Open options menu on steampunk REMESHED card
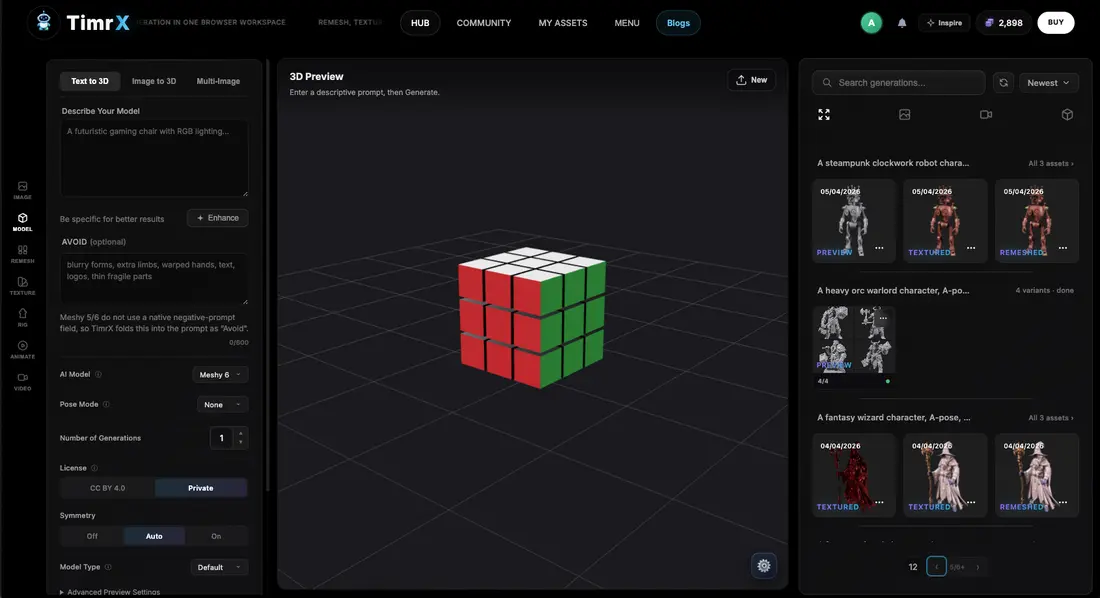Viewport: 1100px width, 598px height. coord(1063,248)
